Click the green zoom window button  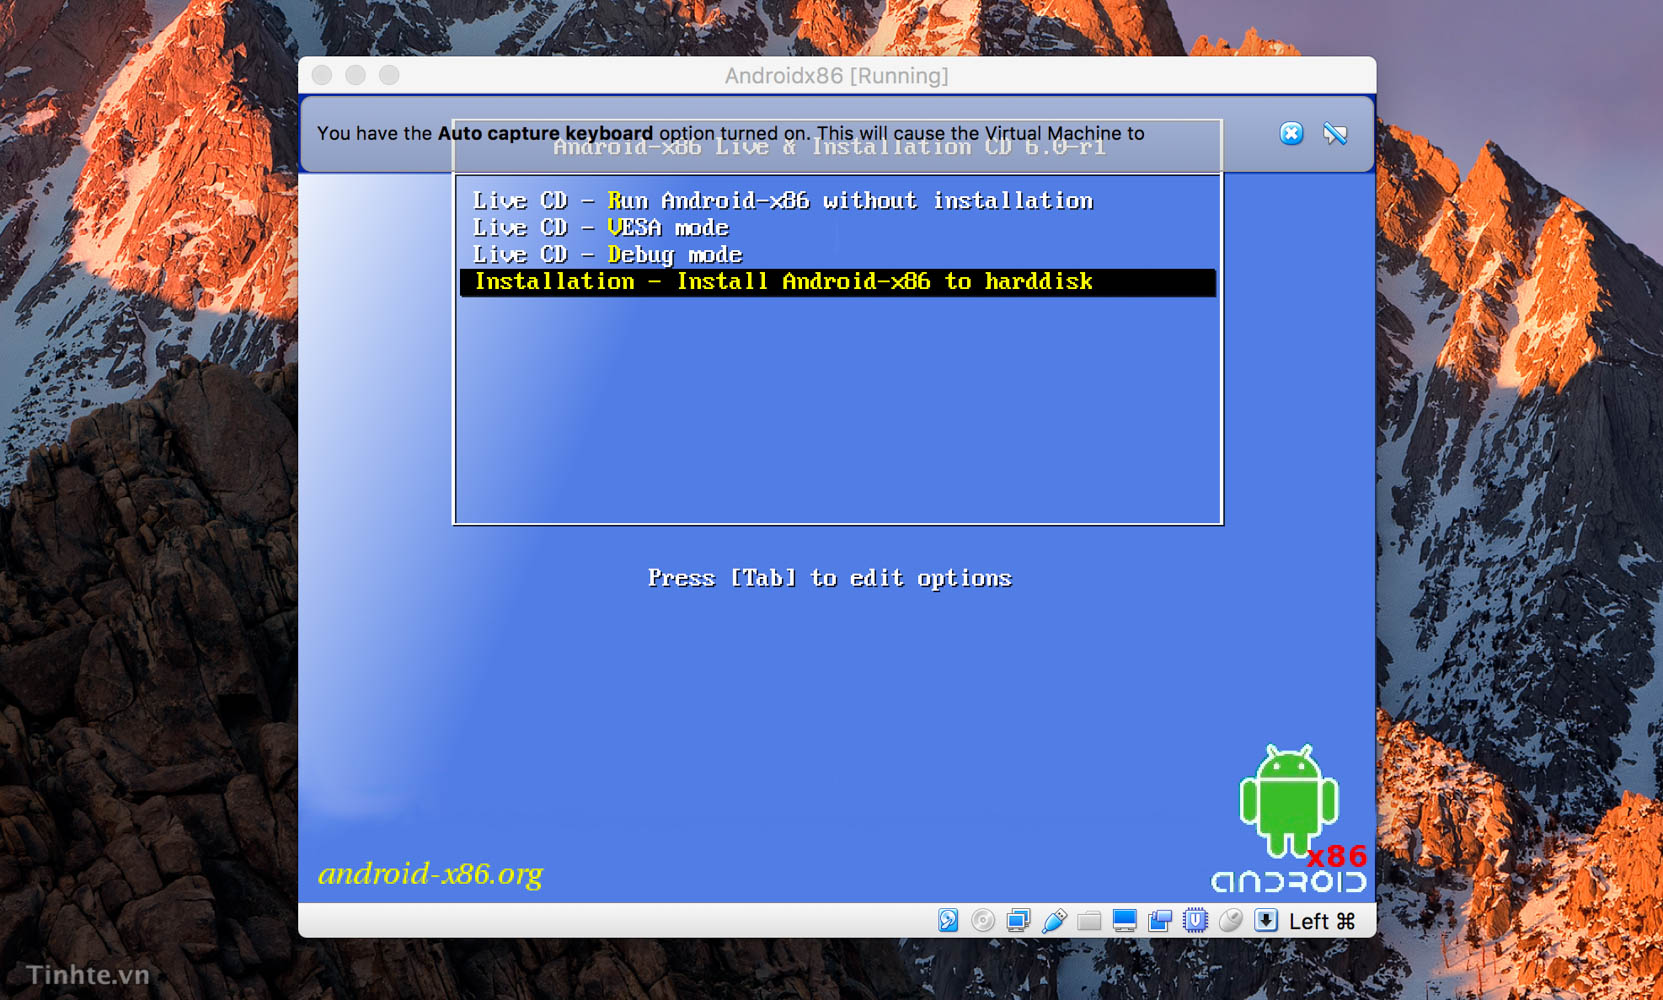pos(389,75)
